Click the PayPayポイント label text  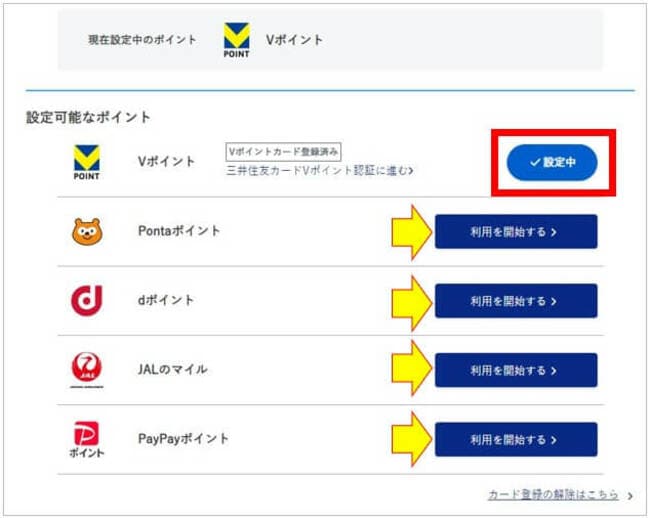tap(183, 439)
